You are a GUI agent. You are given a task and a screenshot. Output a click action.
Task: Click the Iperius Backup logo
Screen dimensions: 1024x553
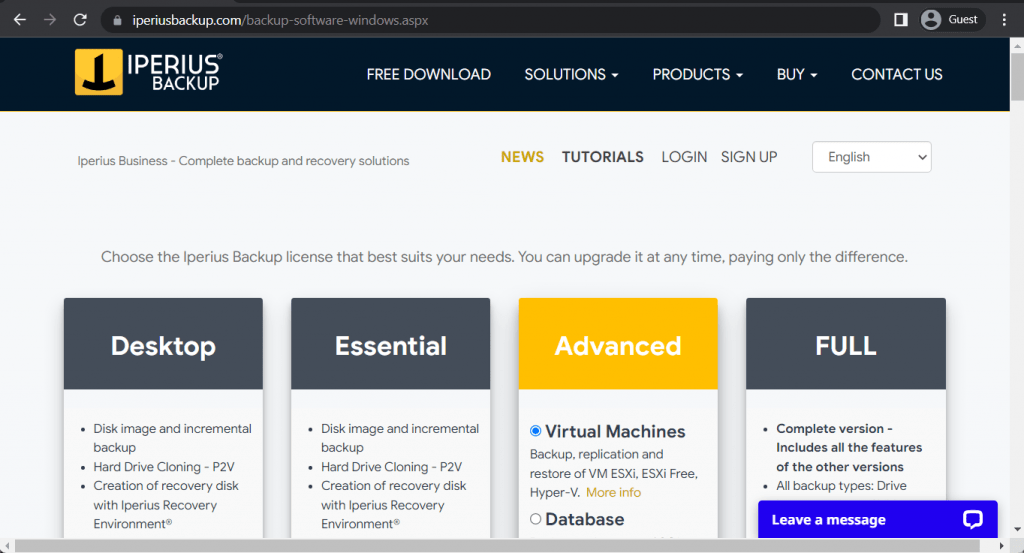(x=148, y=73)
